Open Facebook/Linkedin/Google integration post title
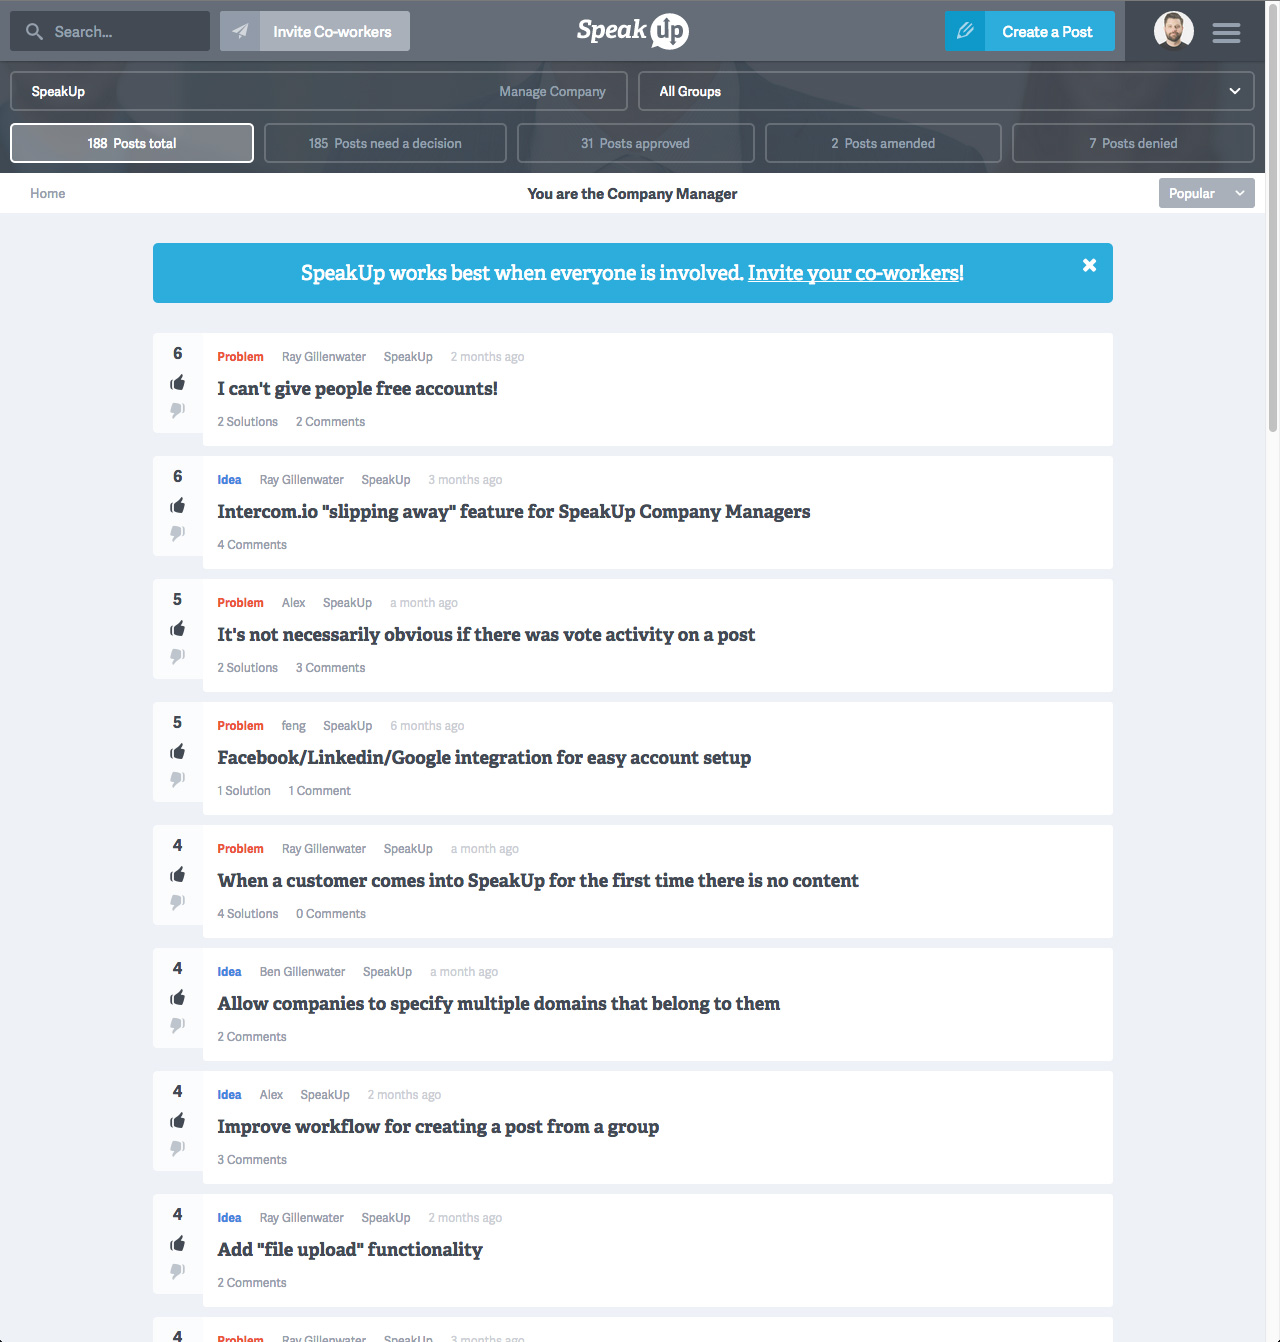The height and width of the screenshot is (1342, 1280). [484, 757]
